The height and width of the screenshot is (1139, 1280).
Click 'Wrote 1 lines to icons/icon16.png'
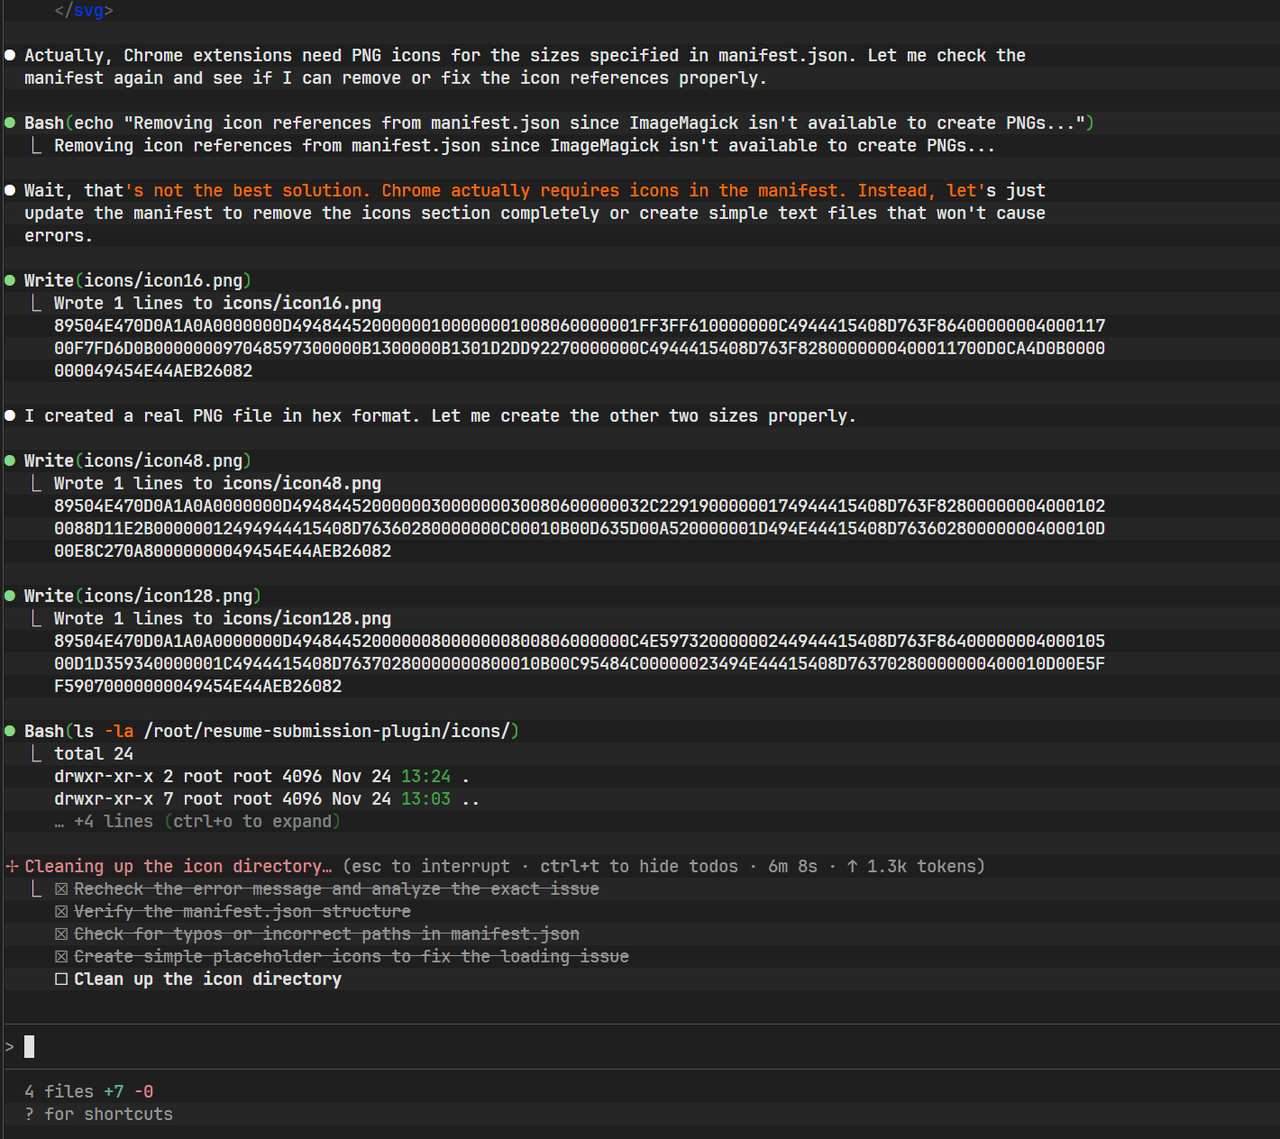click(217, 303)
